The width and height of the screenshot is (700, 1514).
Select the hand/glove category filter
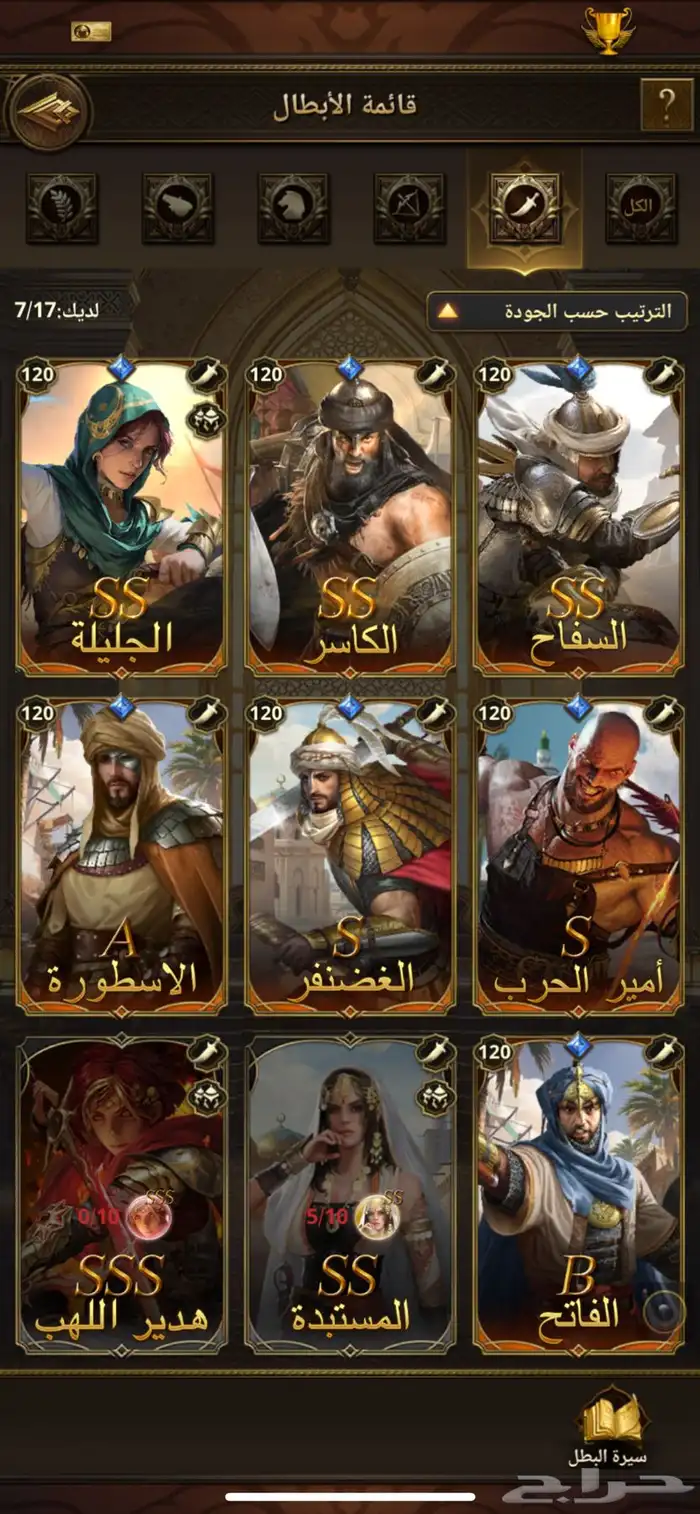click(178, 208)
